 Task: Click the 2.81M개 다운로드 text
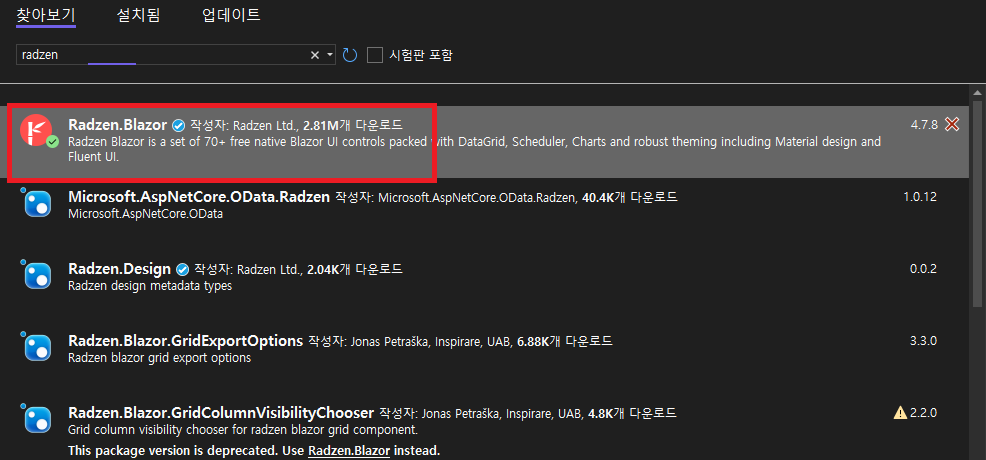(353, 125)
